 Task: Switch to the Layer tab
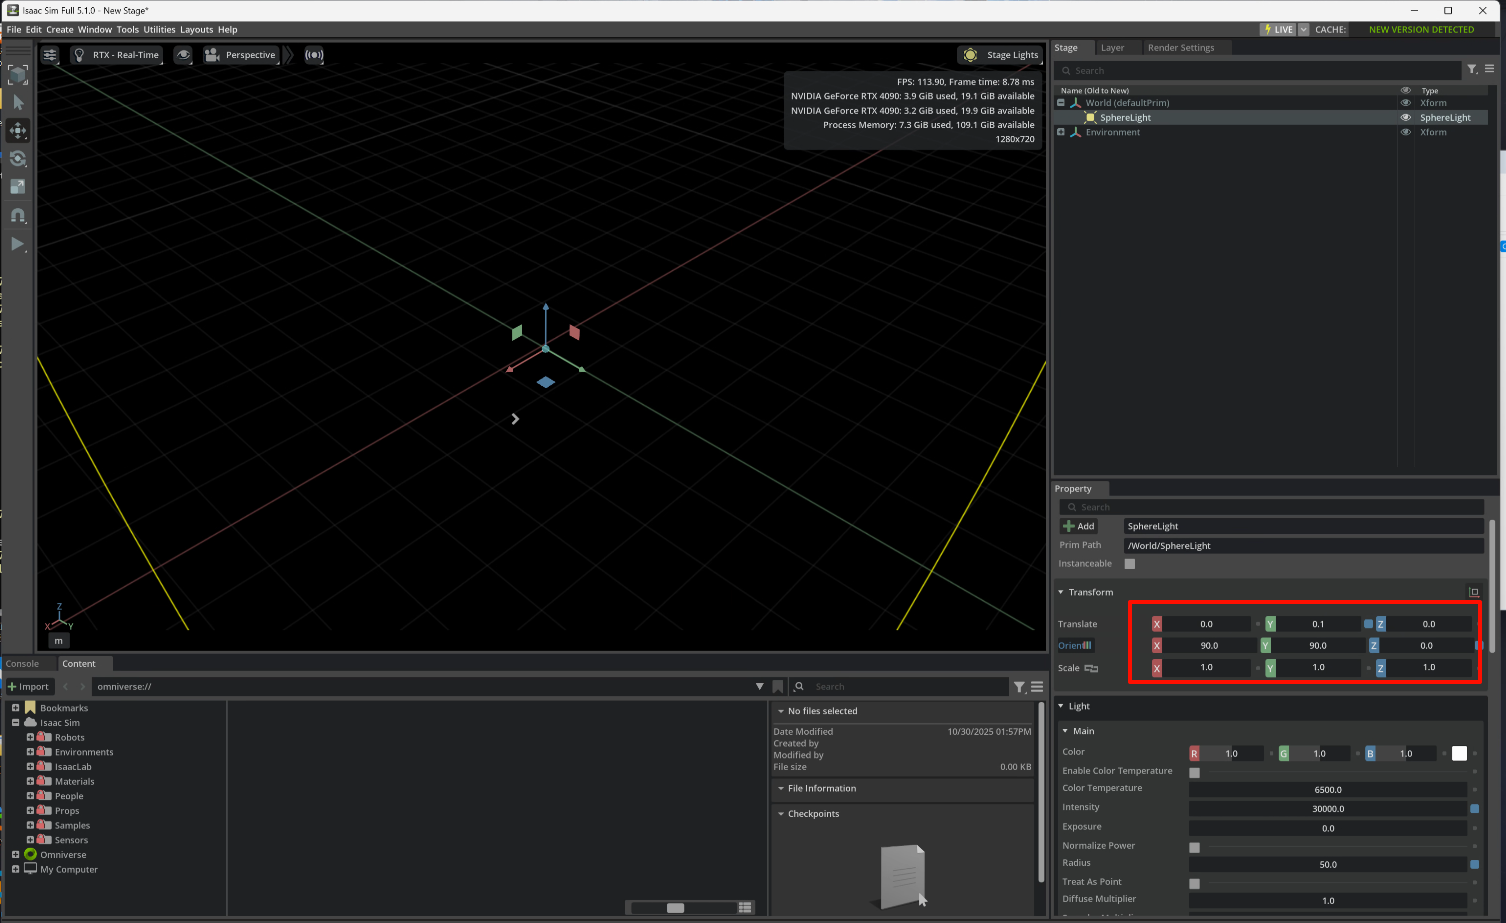pos(1112,47)
